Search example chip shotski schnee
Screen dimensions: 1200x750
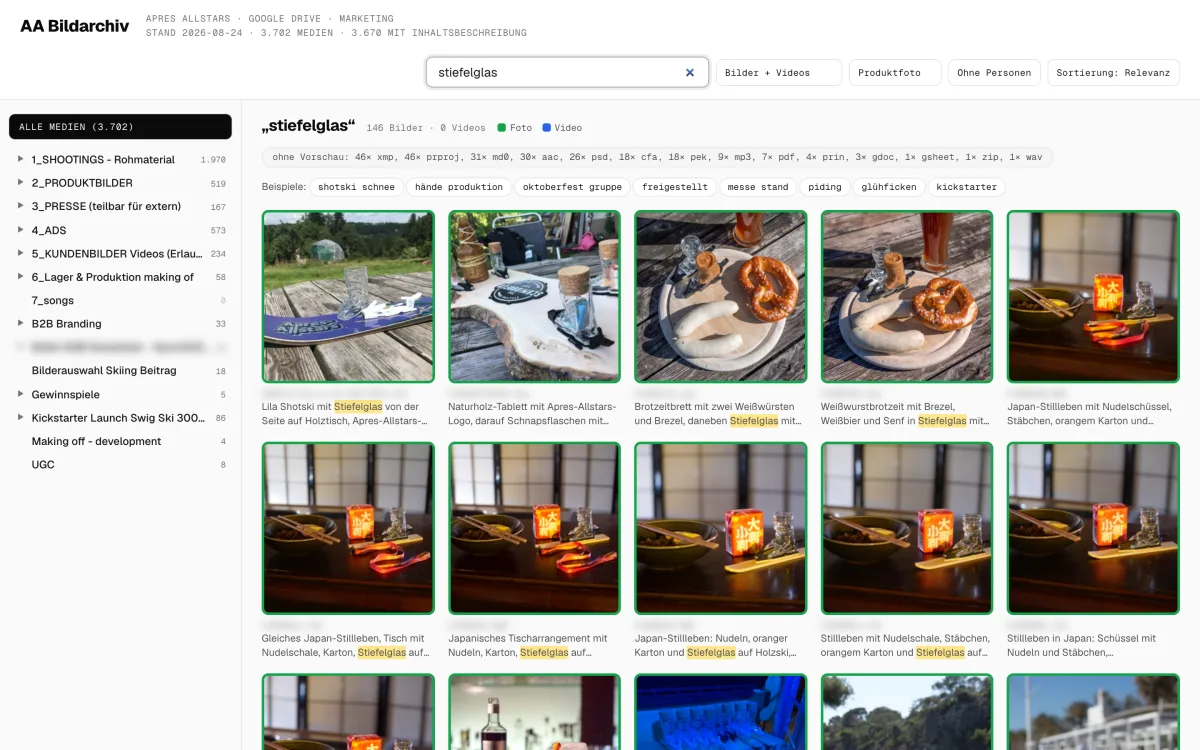click(356, 187)
